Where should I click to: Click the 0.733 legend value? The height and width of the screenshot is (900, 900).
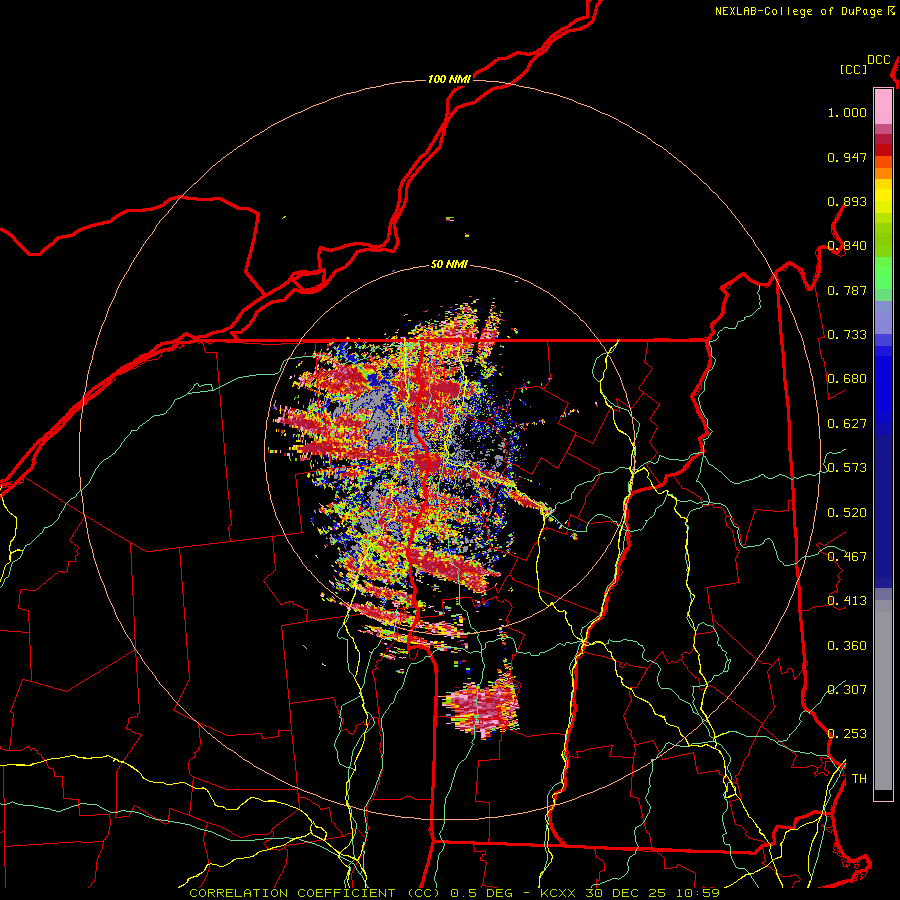(847, 335)
